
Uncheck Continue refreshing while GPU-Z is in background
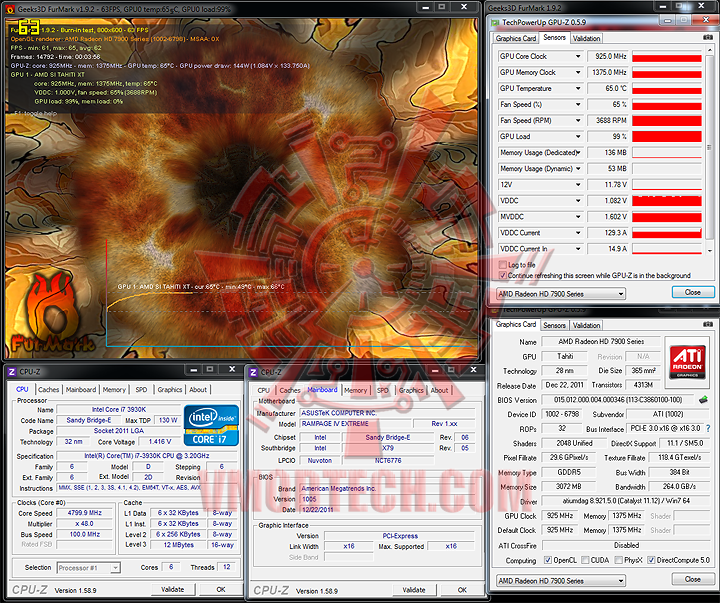502,275
